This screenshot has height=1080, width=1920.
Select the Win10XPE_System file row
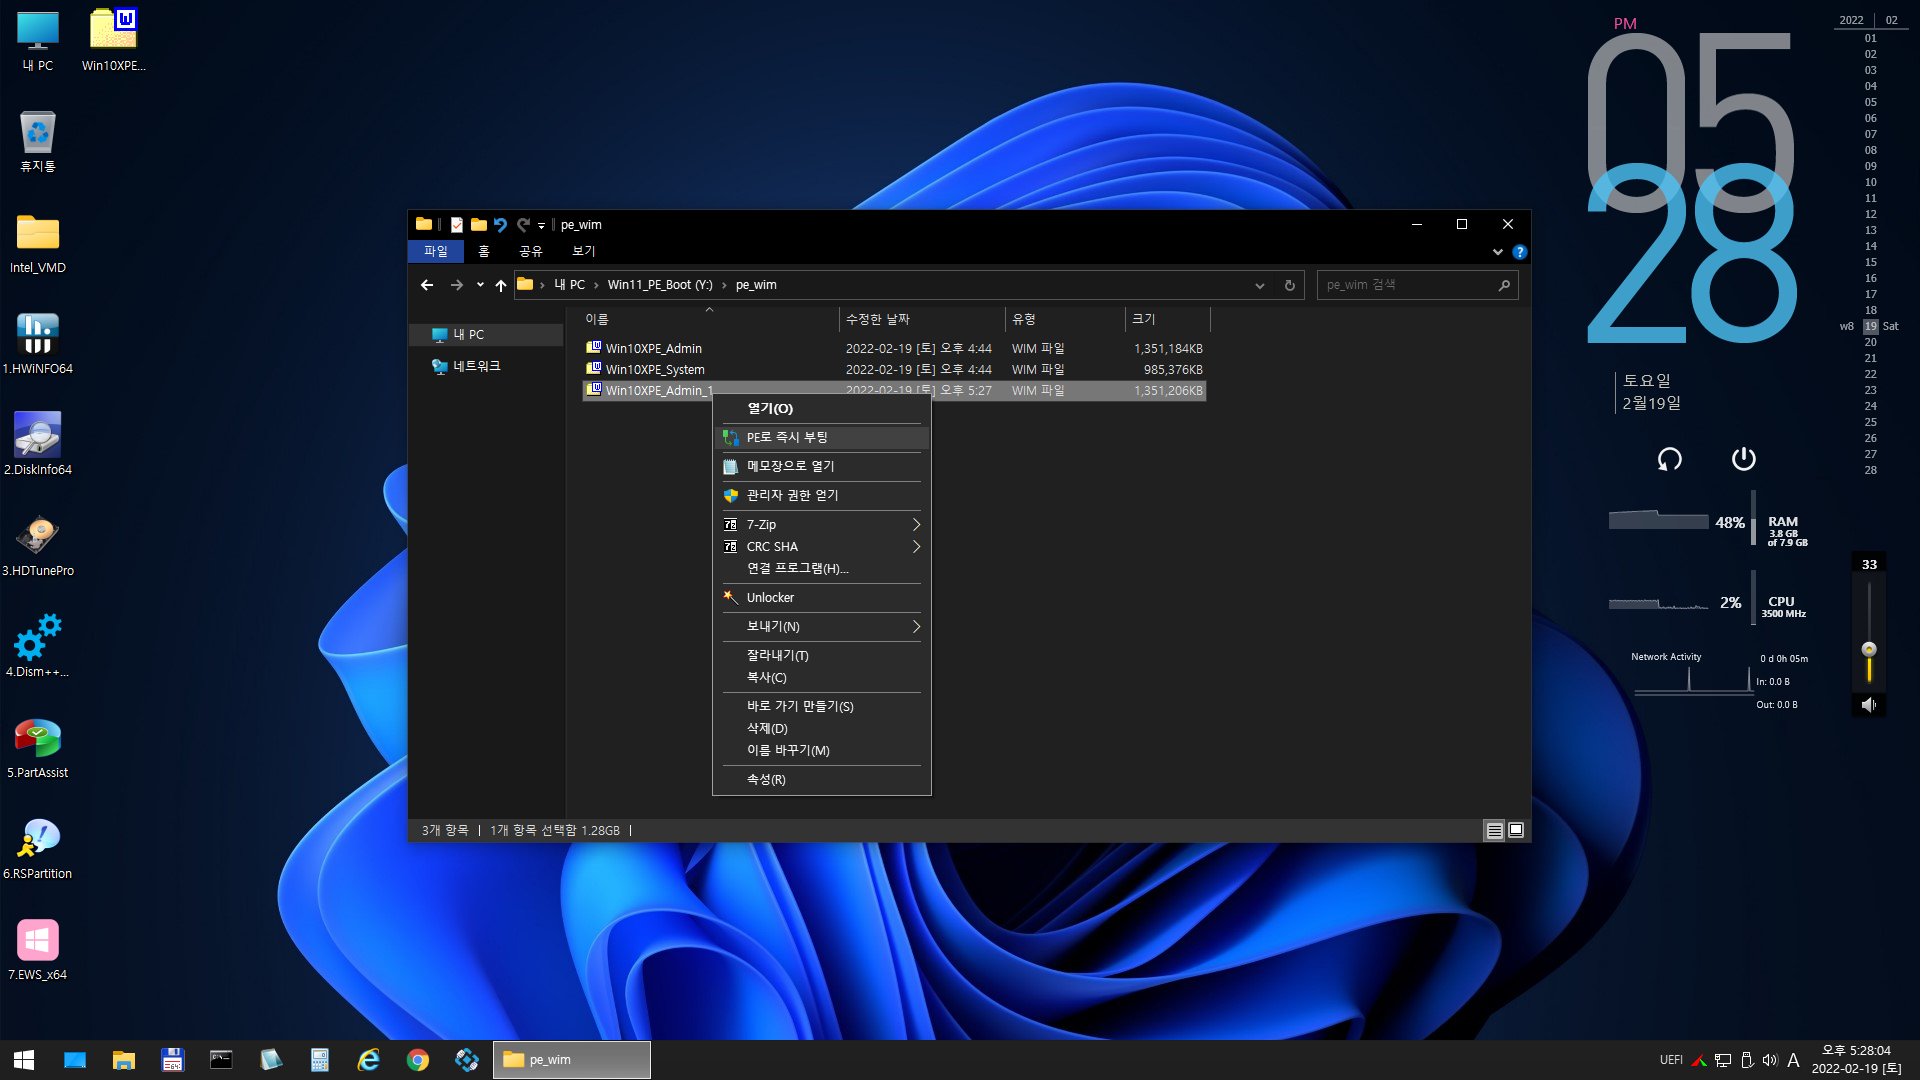point(894,370)
